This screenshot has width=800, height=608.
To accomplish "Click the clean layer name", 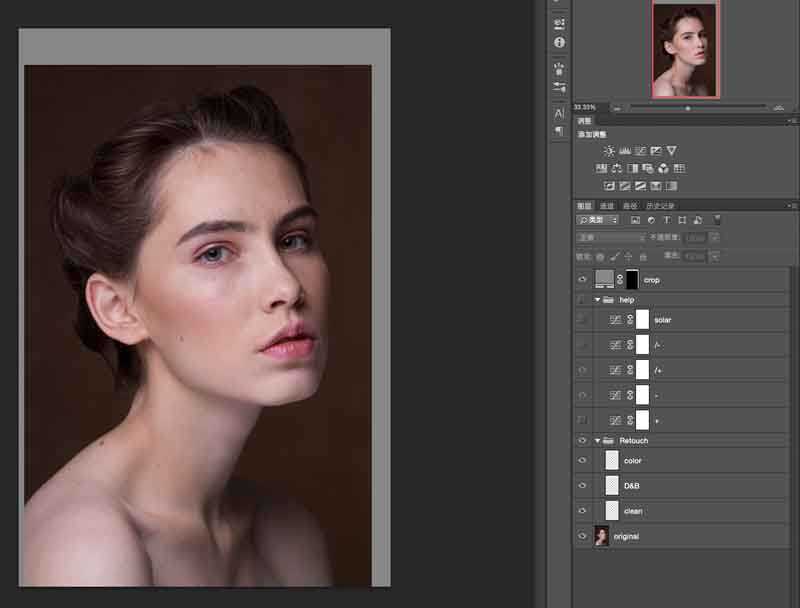I will point(636,511).
